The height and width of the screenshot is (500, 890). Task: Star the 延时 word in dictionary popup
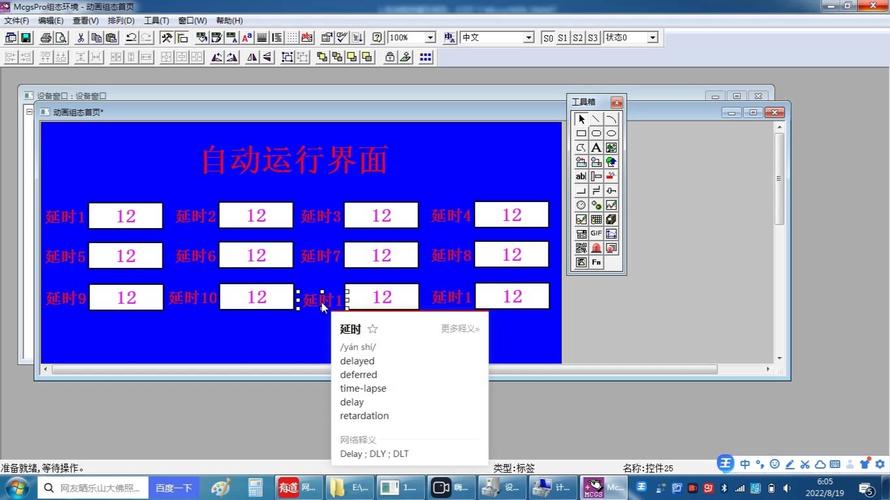coord(373,329)
